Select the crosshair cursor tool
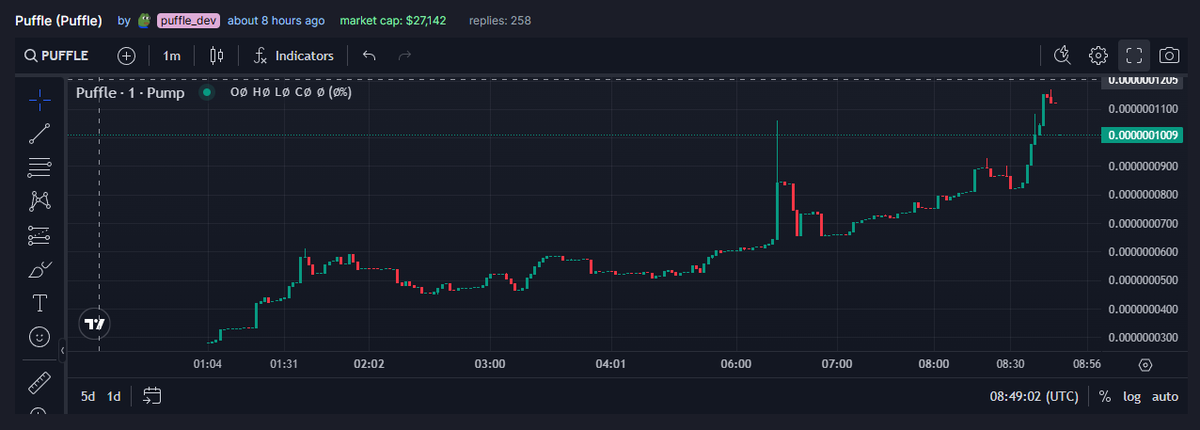Screen dimensions: 1200x430 (x=39, y=98)
